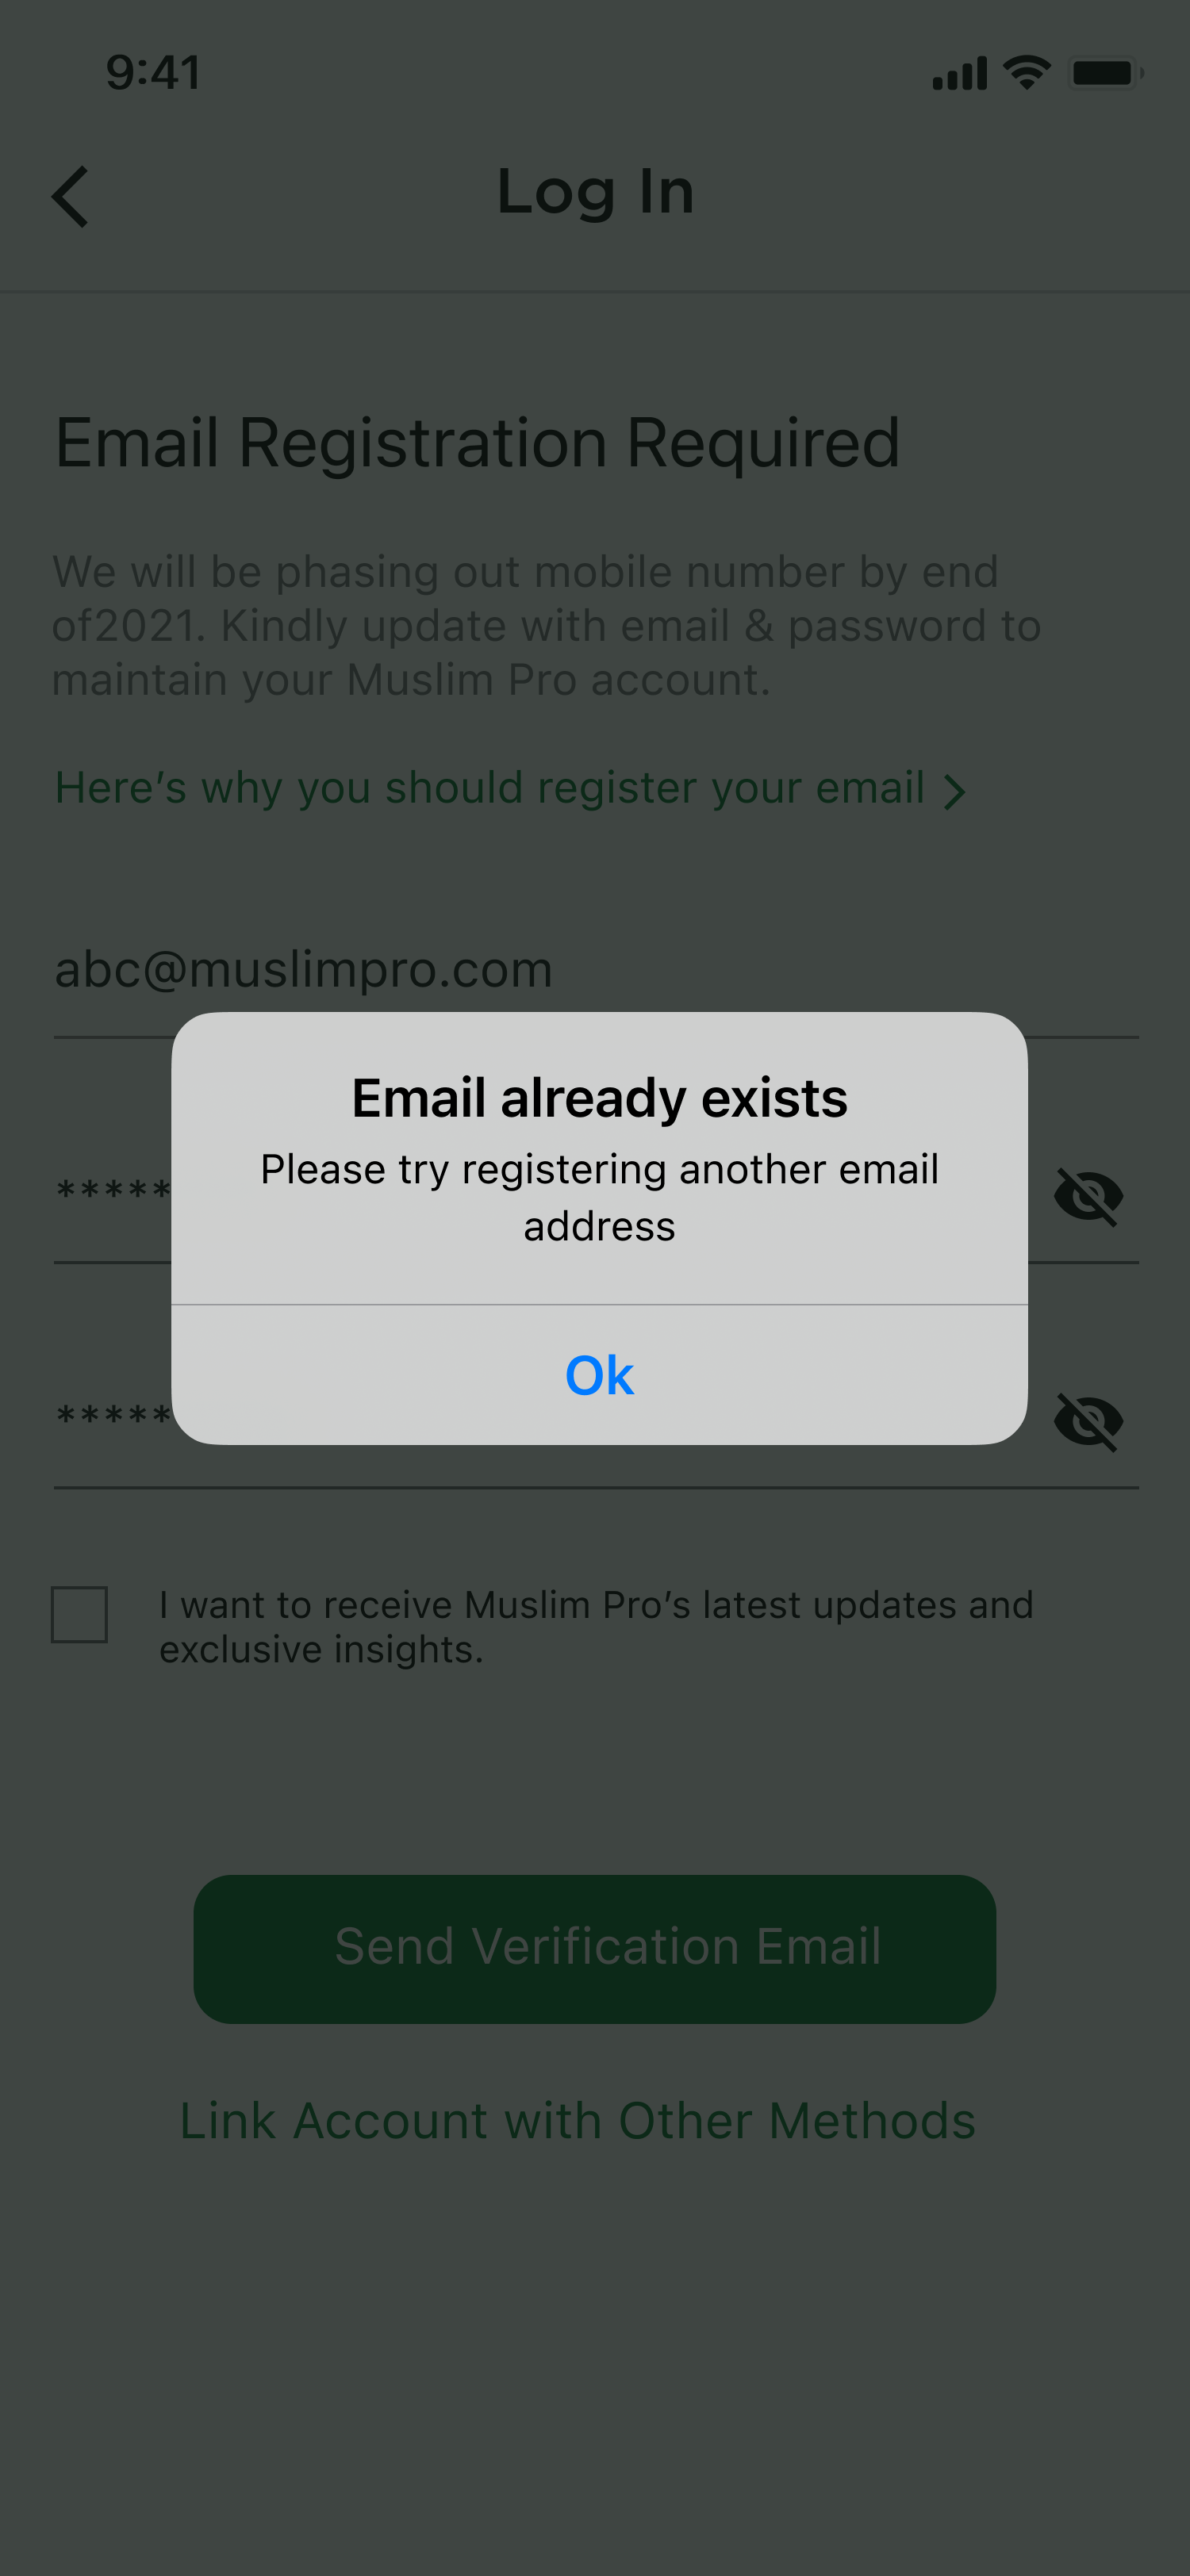Screen dimensions: 1190x2576
Task: Select the abc@muslimpro.com email field
Action: point(596,970)
